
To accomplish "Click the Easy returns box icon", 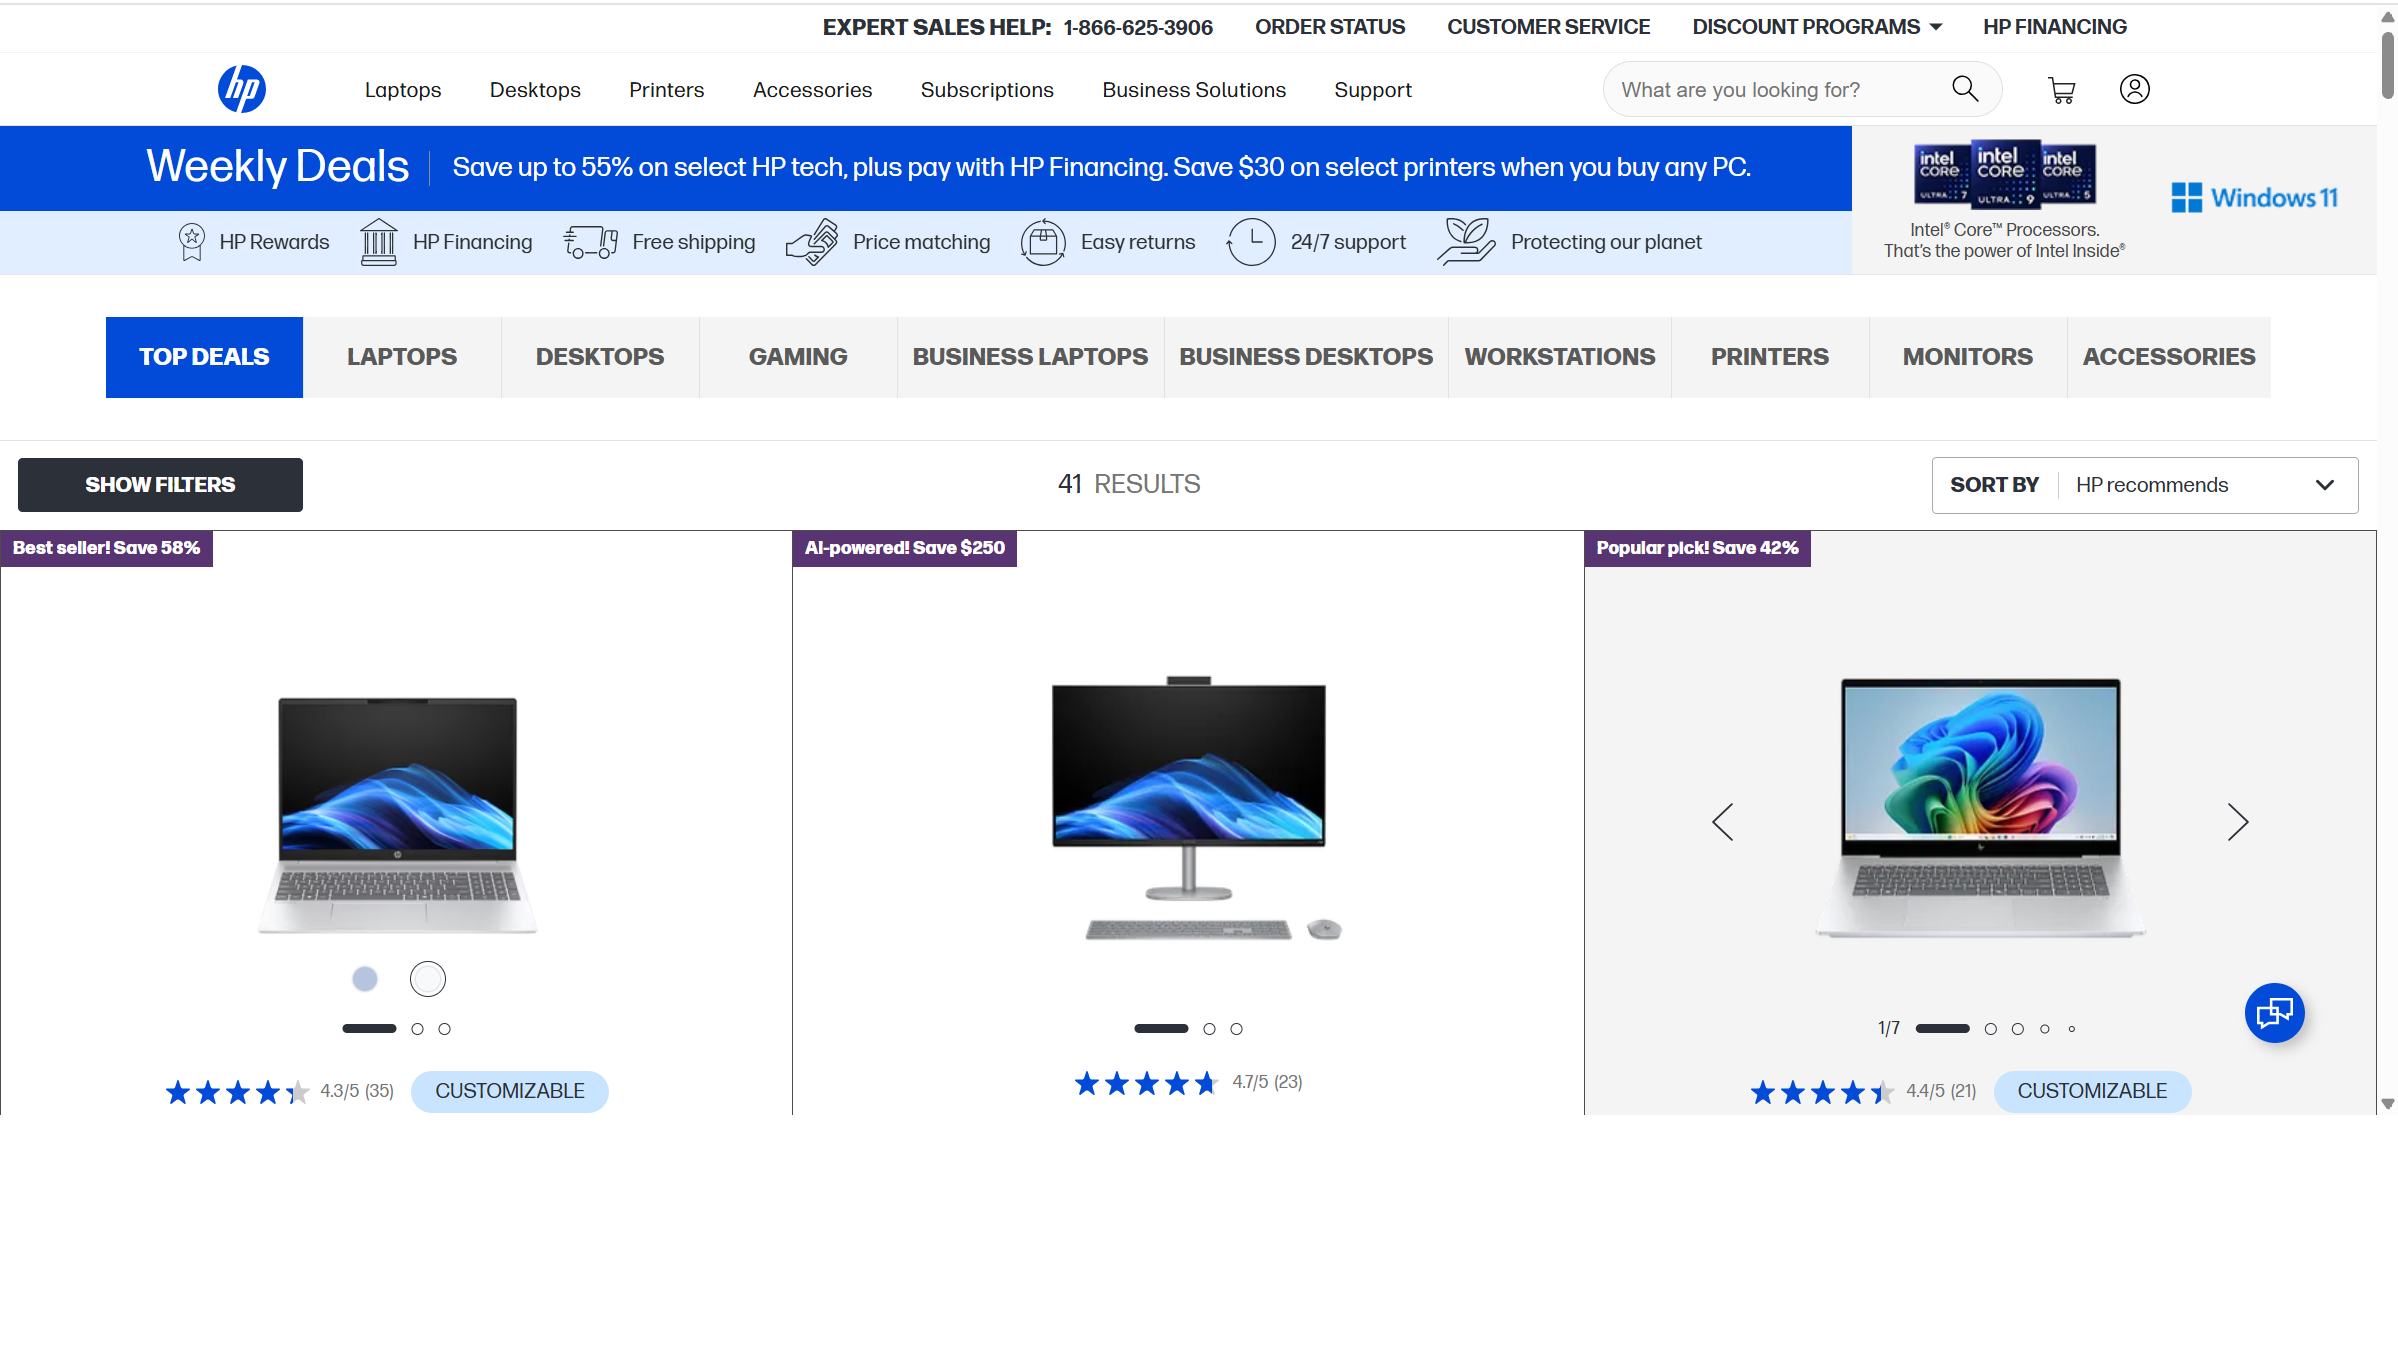I will [x=1043, y=242].
